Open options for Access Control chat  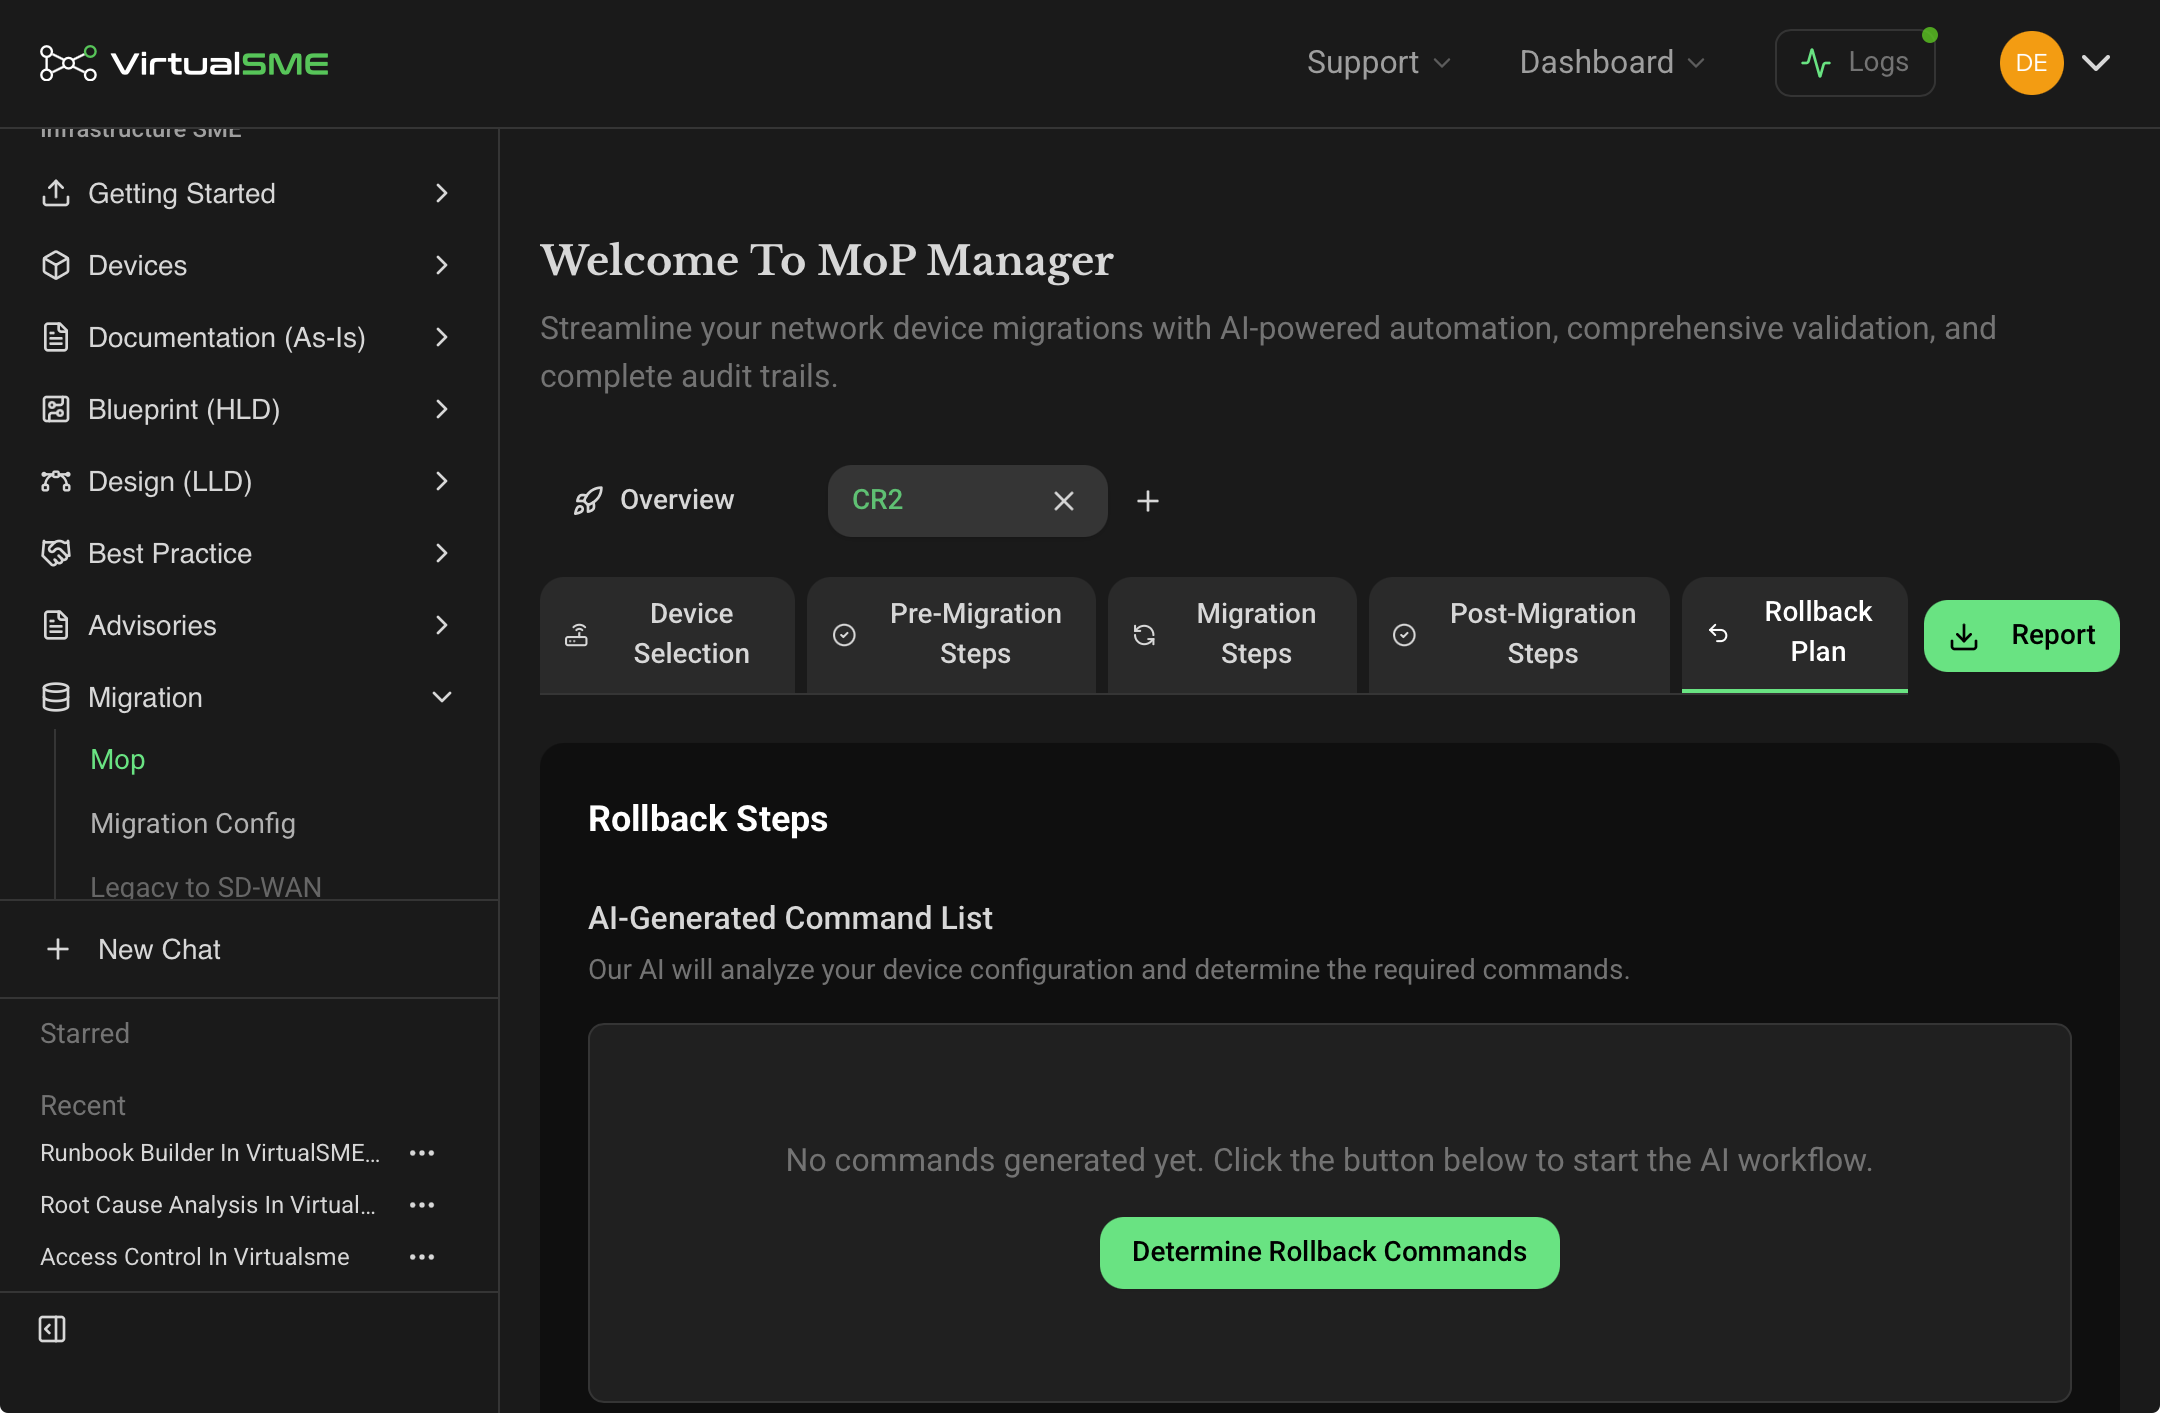point(422,1257)
